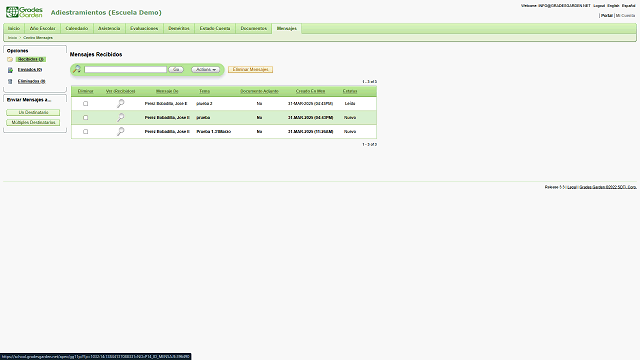Screen dimensions: 640x360
Task: Switch language to Español
Action: click(629, 6)
